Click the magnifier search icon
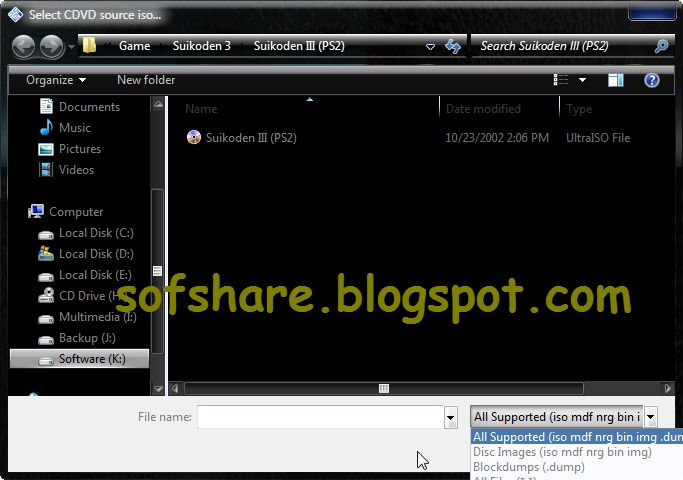Image resolution: width=683 pixels, height=480 pixels. pos(661,46)
